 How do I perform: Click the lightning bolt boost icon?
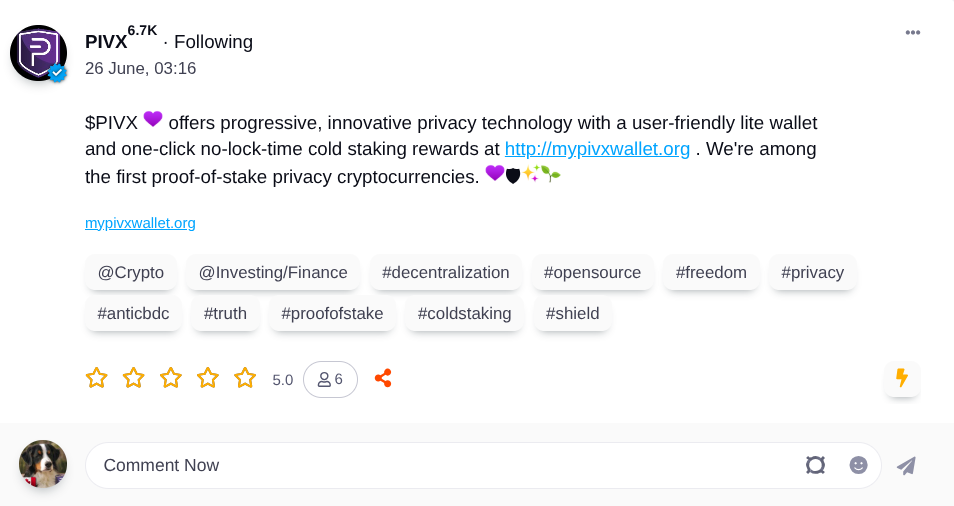tap(901, 378)
